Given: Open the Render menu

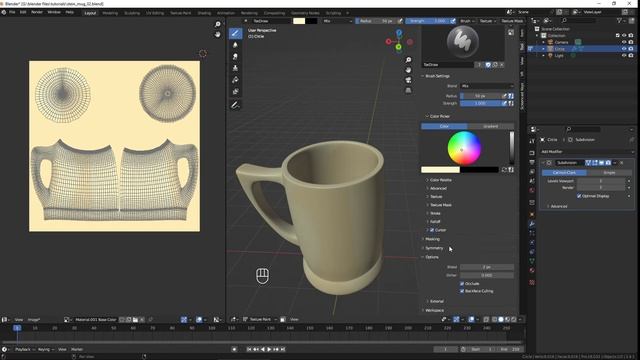Looking at the screenshot, I should (37, 12).
